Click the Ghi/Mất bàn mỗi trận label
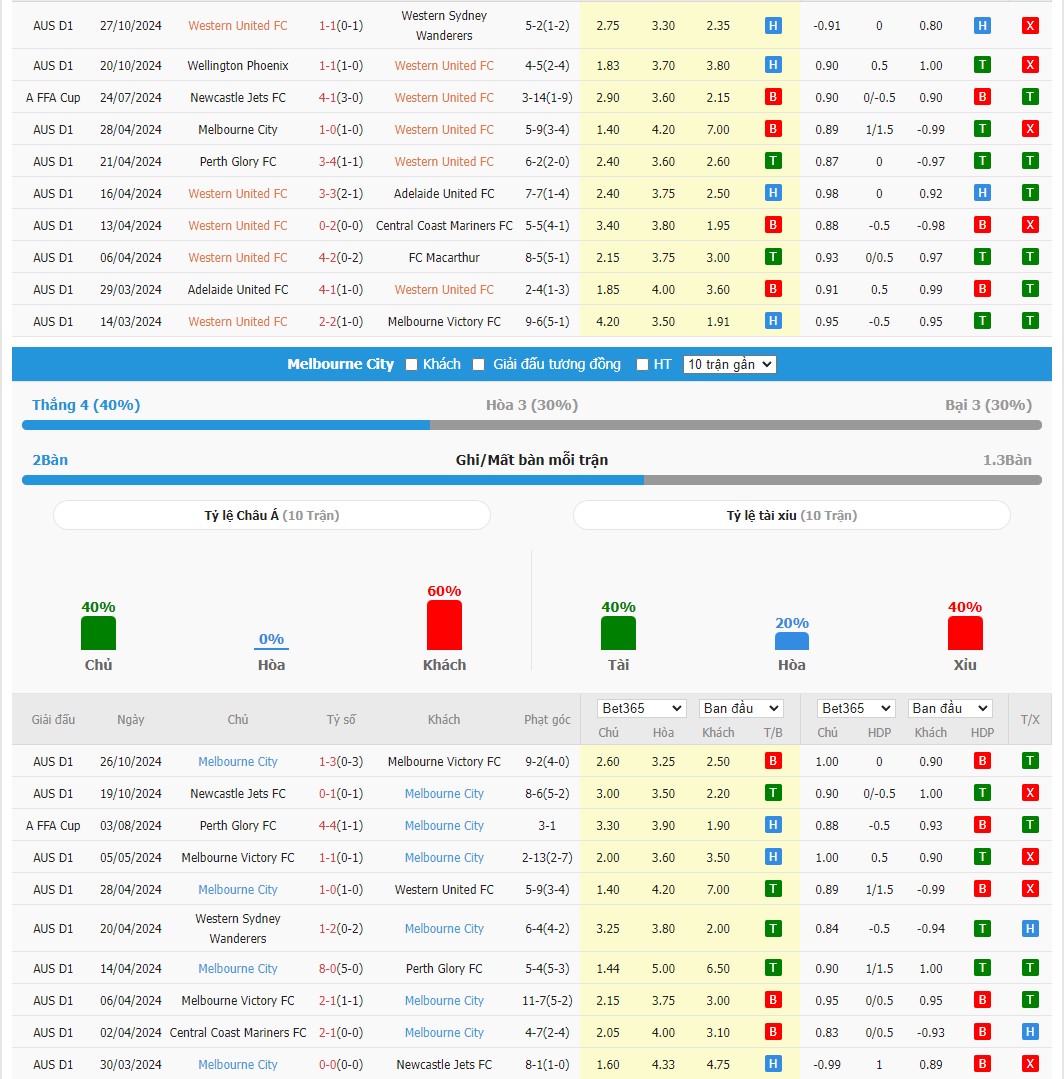The image size is (1064, 1079). point(532,460)
